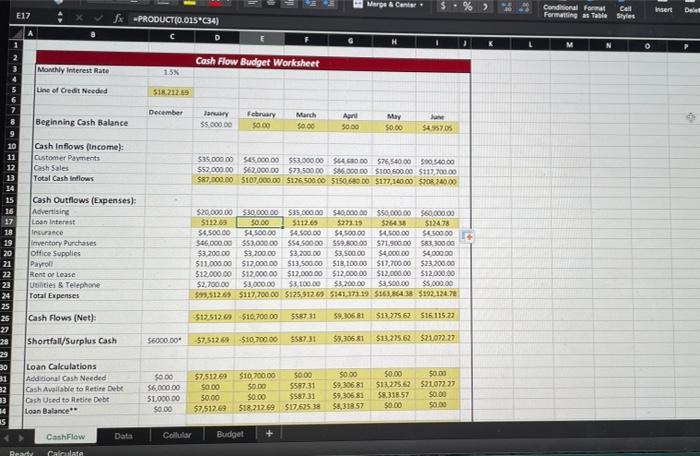
Task: Switch to the Data sheet tab
Action: [123, 435]
